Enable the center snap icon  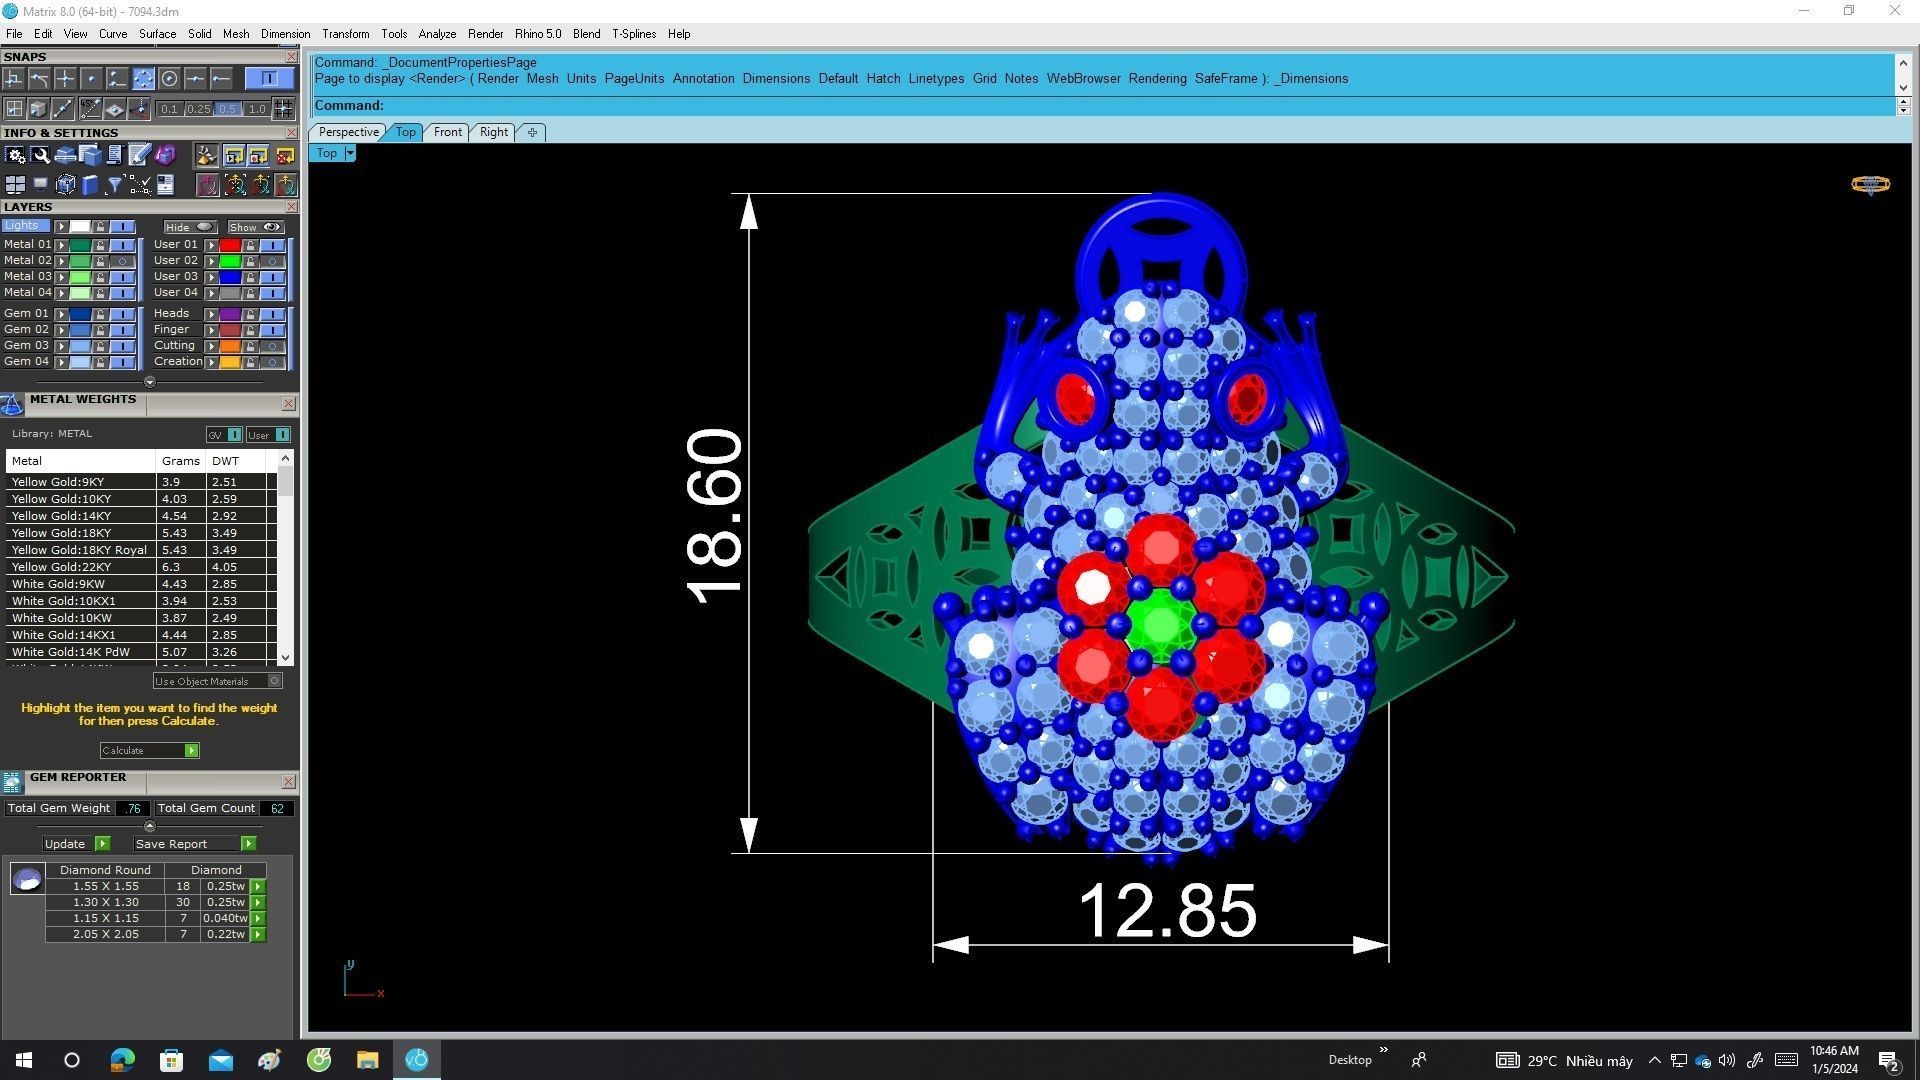tap(169, 79)
